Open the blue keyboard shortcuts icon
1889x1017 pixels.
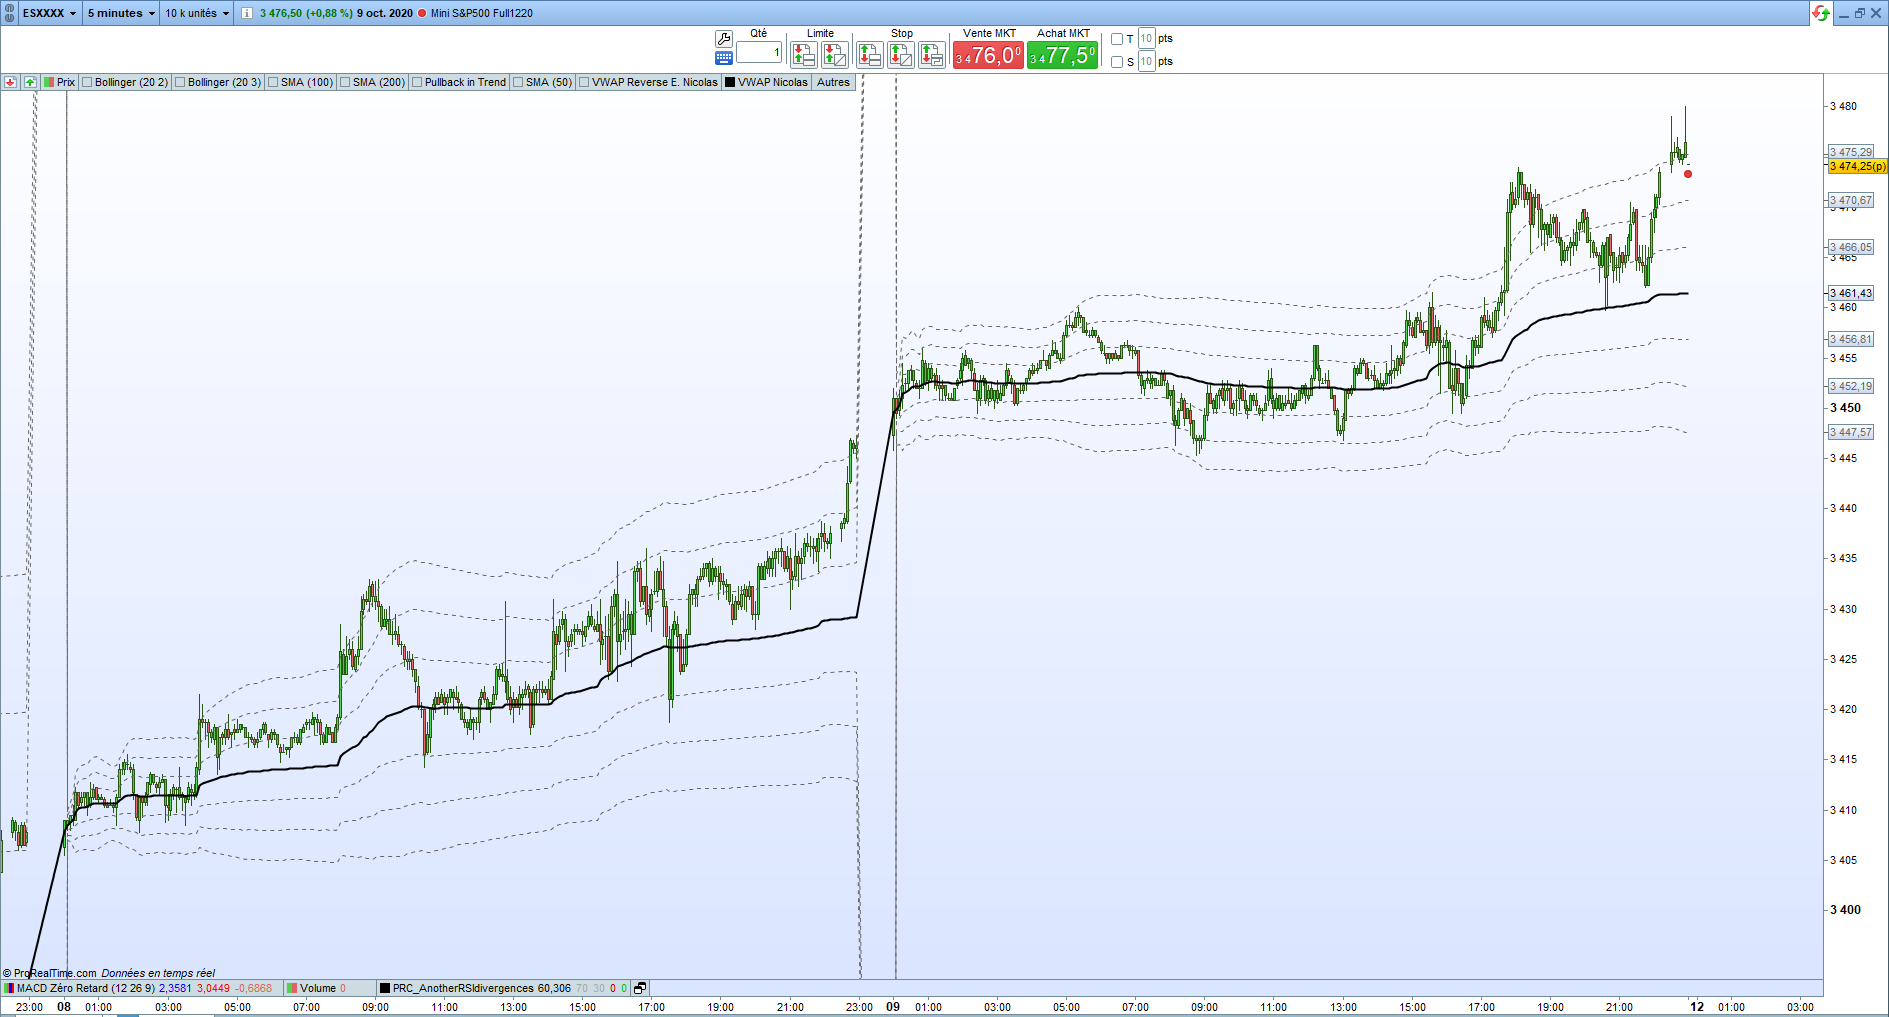click(x=724, y=58)
